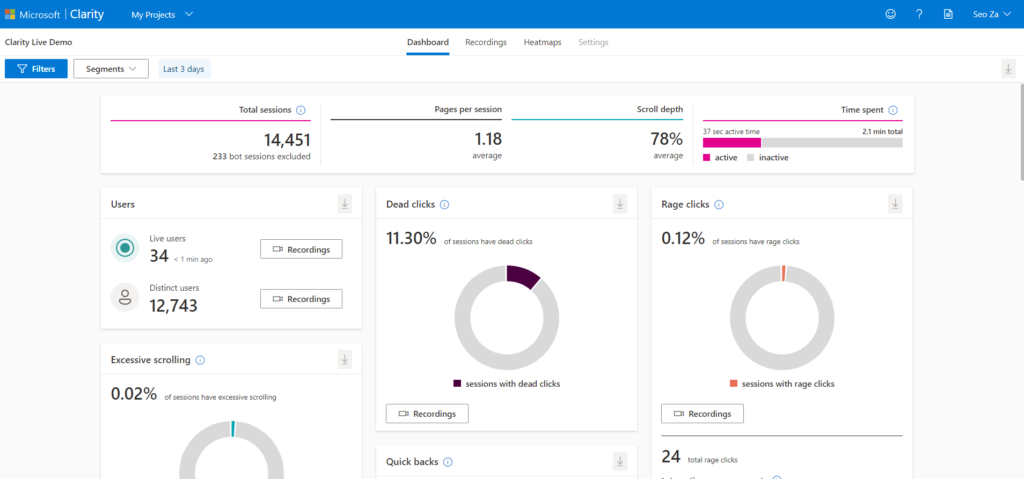This screenshot has height=479, width=1024.
Task: Click the Quick backs info icon
Action: (x=447, y=462)
